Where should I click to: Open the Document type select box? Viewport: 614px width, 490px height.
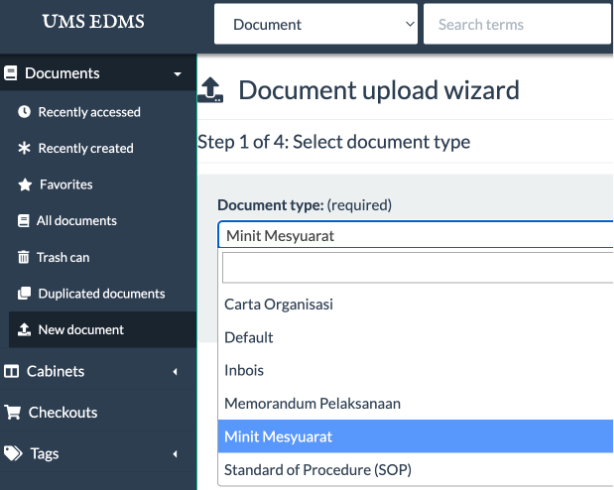pyautogui.click(x=415, y=236)
